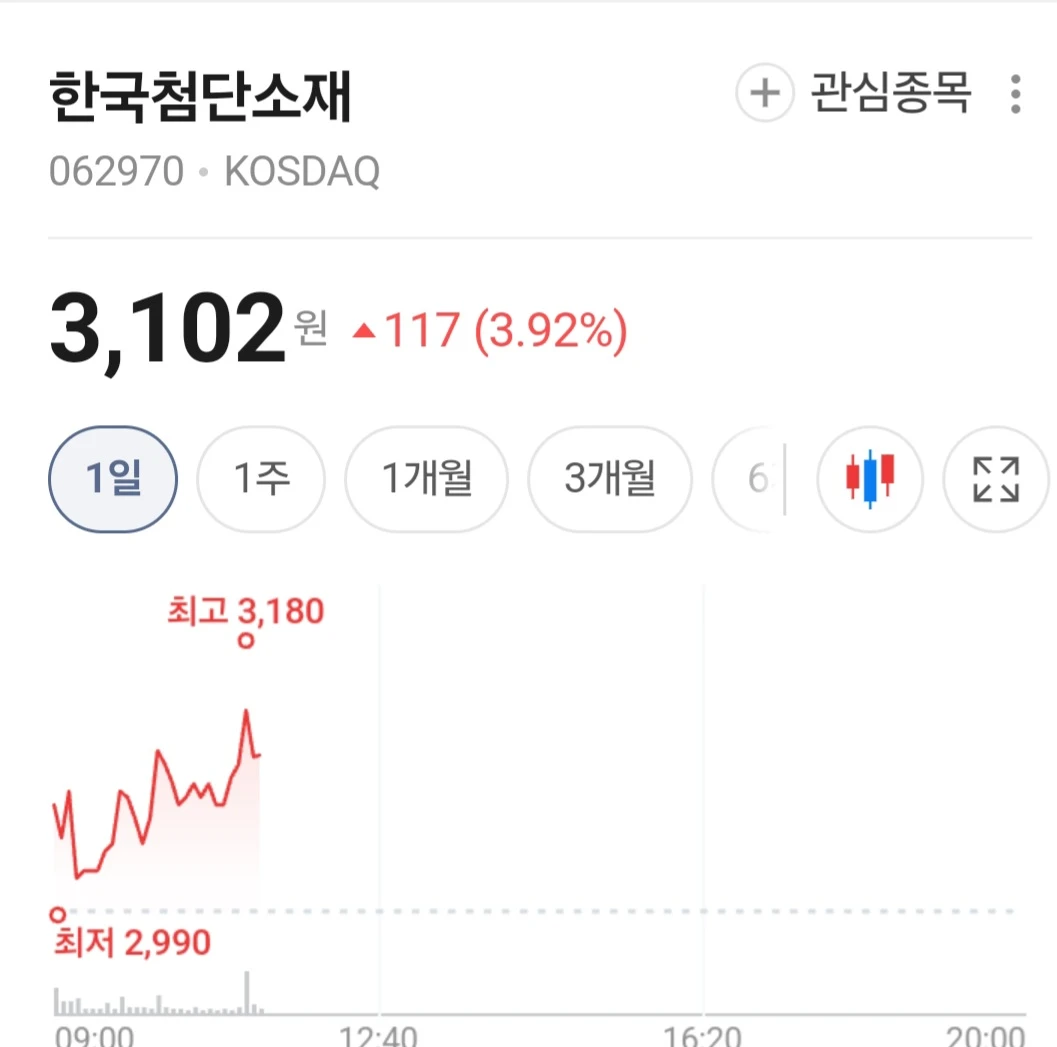
Task: Select the 1일 period tab
Action: point(113,479)
